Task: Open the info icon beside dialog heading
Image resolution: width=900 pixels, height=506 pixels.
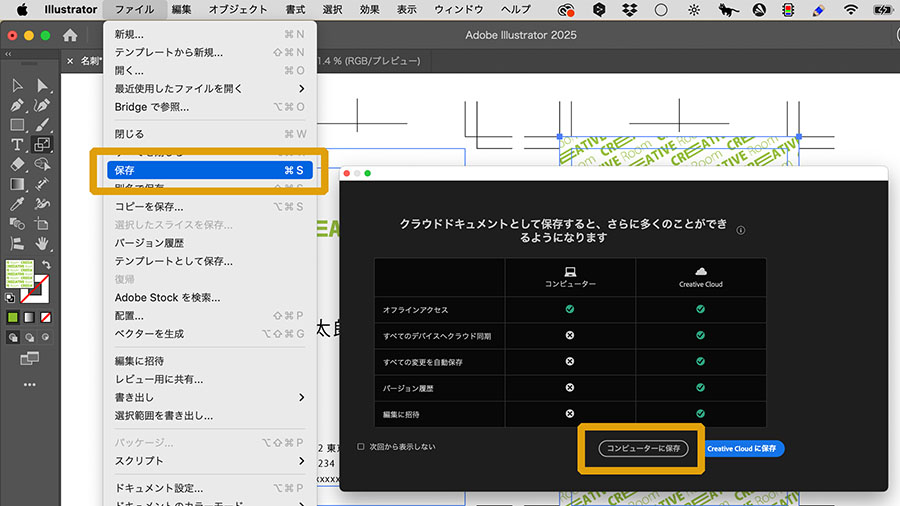Action: pos(741,230)
